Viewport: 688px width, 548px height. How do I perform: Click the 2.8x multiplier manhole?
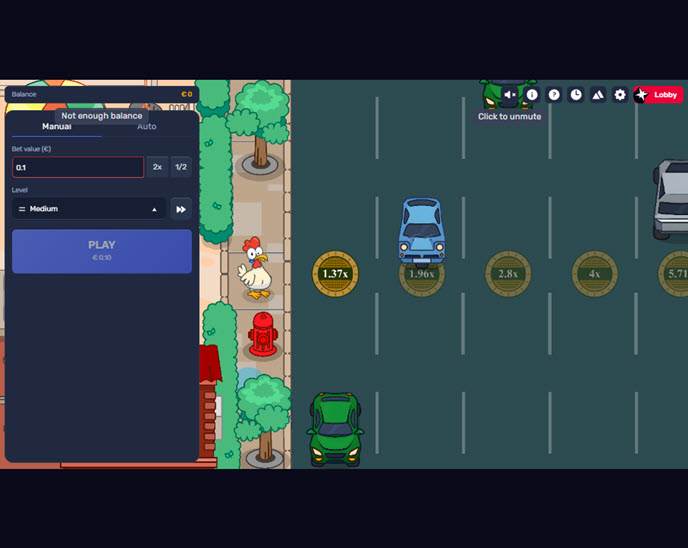[508, 274]
